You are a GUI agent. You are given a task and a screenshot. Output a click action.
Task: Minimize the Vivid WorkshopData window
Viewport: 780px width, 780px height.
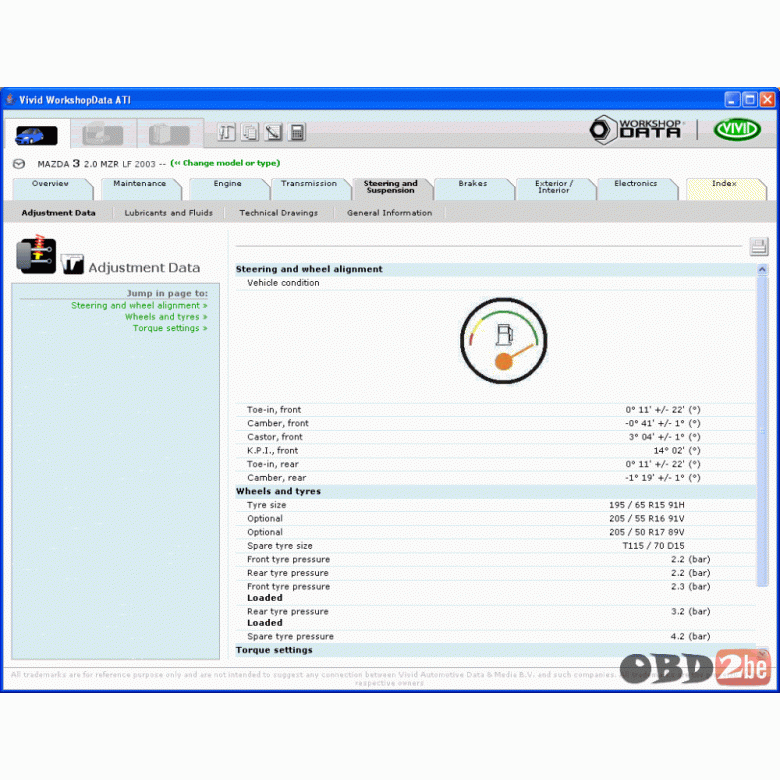pos(732,99)
